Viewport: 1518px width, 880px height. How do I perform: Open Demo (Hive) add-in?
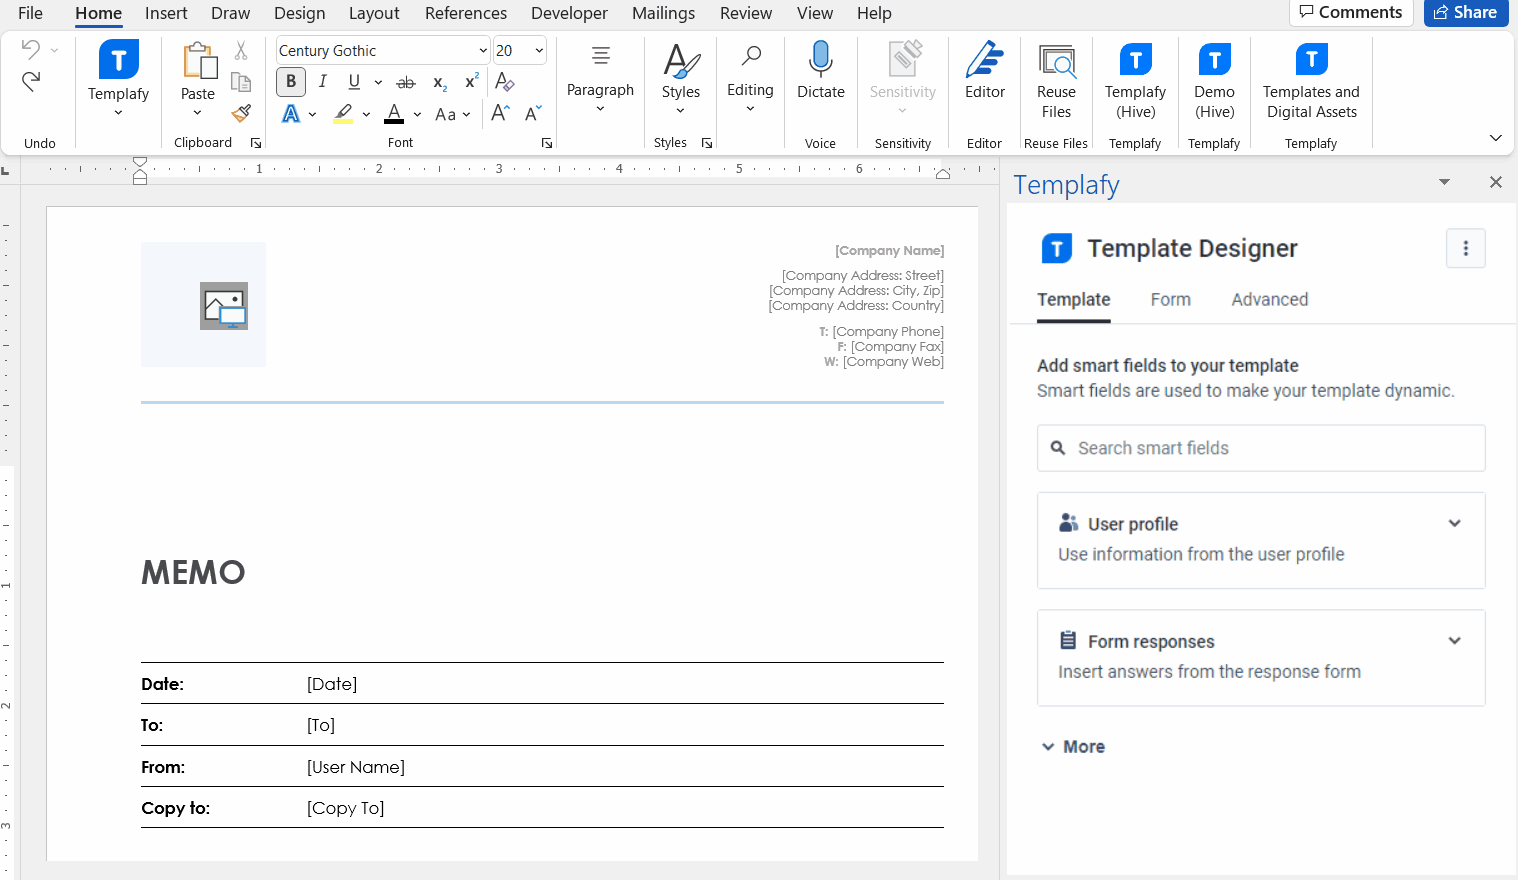point(1215,80)
